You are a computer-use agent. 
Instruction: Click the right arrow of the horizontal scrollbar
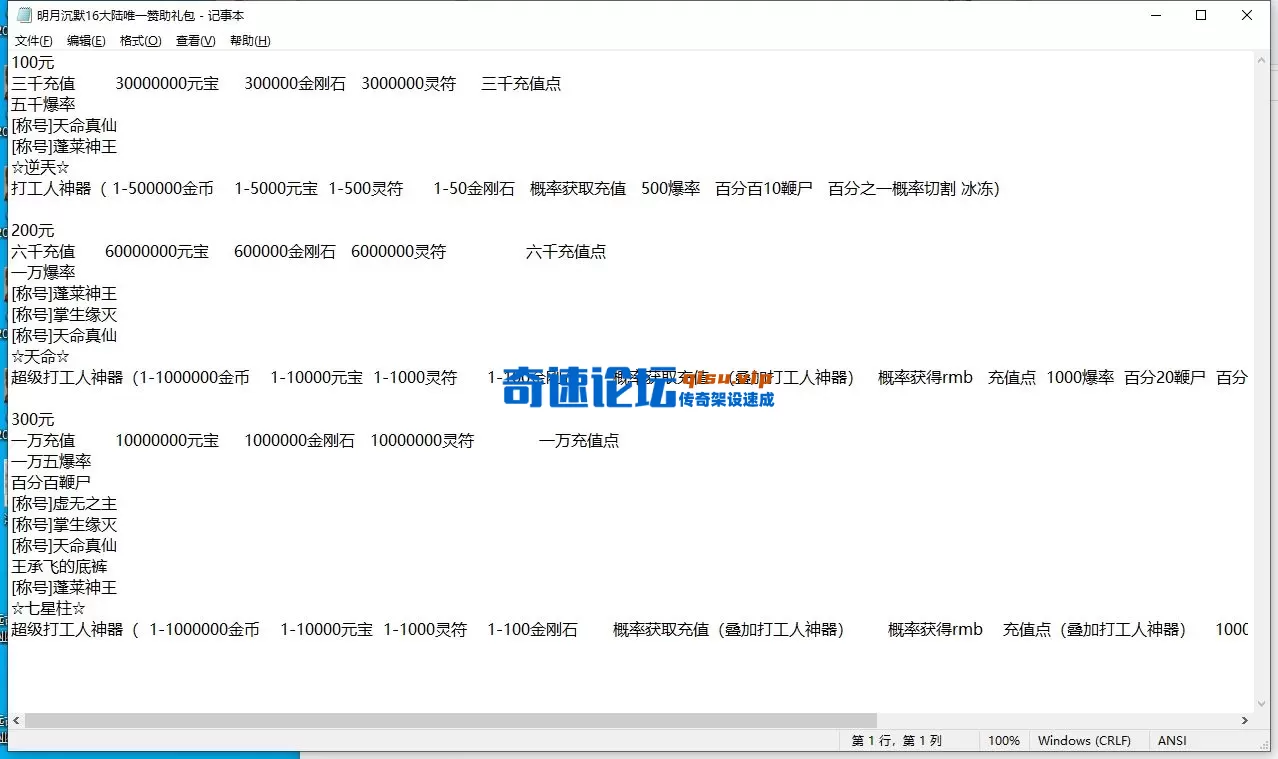(x=1245, y=720)
